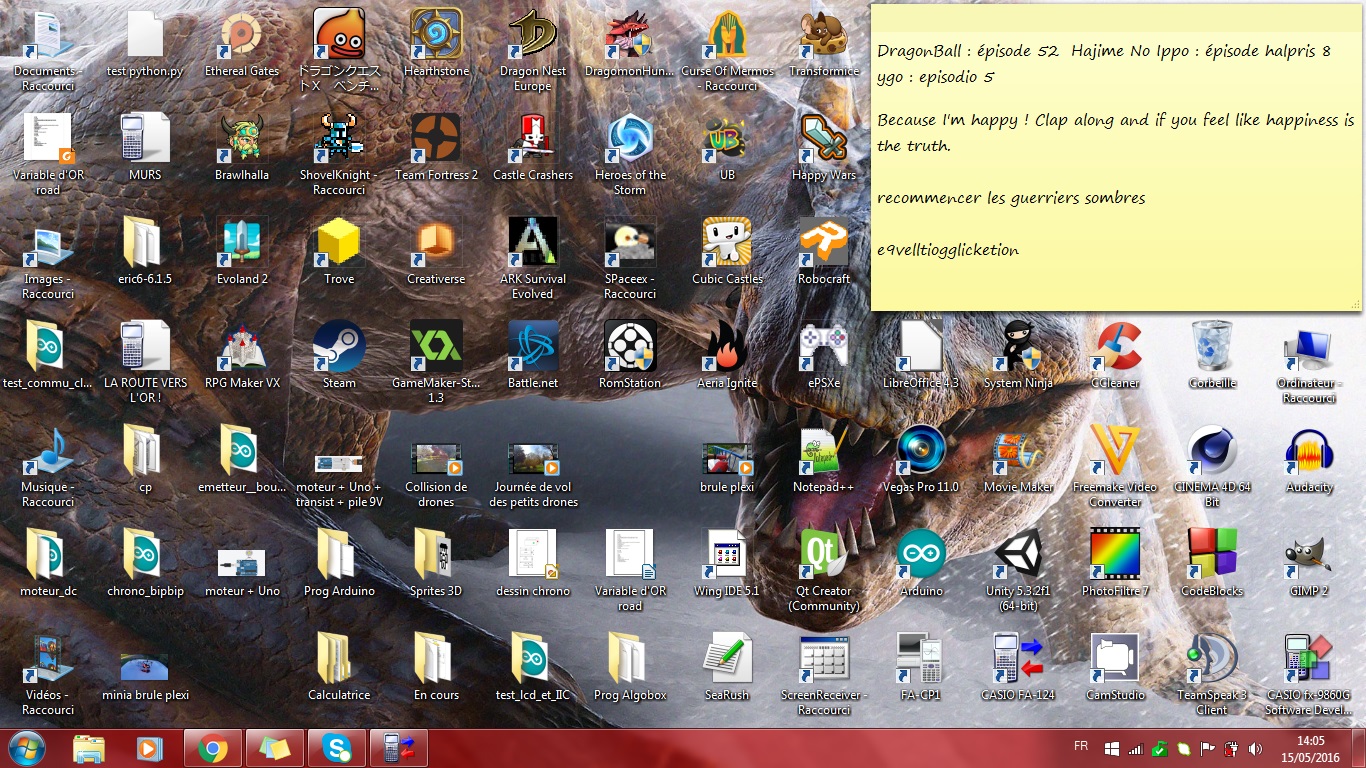Open the Windows Start menu
This screenshot has height=768, width=1366.
[26, 748]
